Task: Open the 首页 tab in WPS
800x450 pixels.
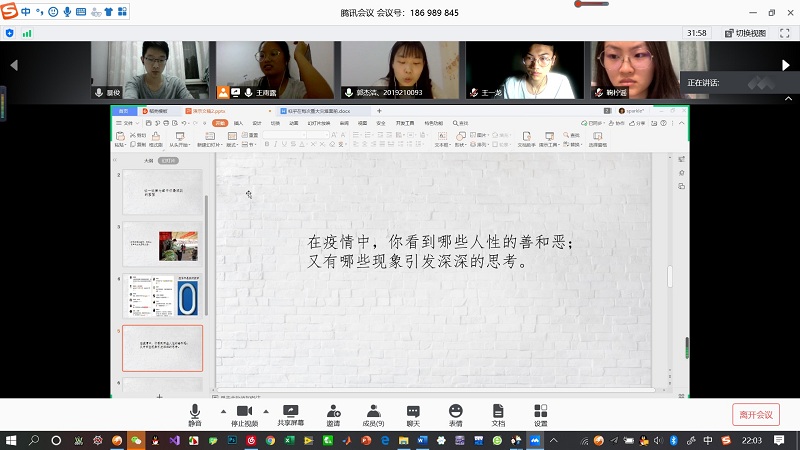Action: (x=124, y=111)
